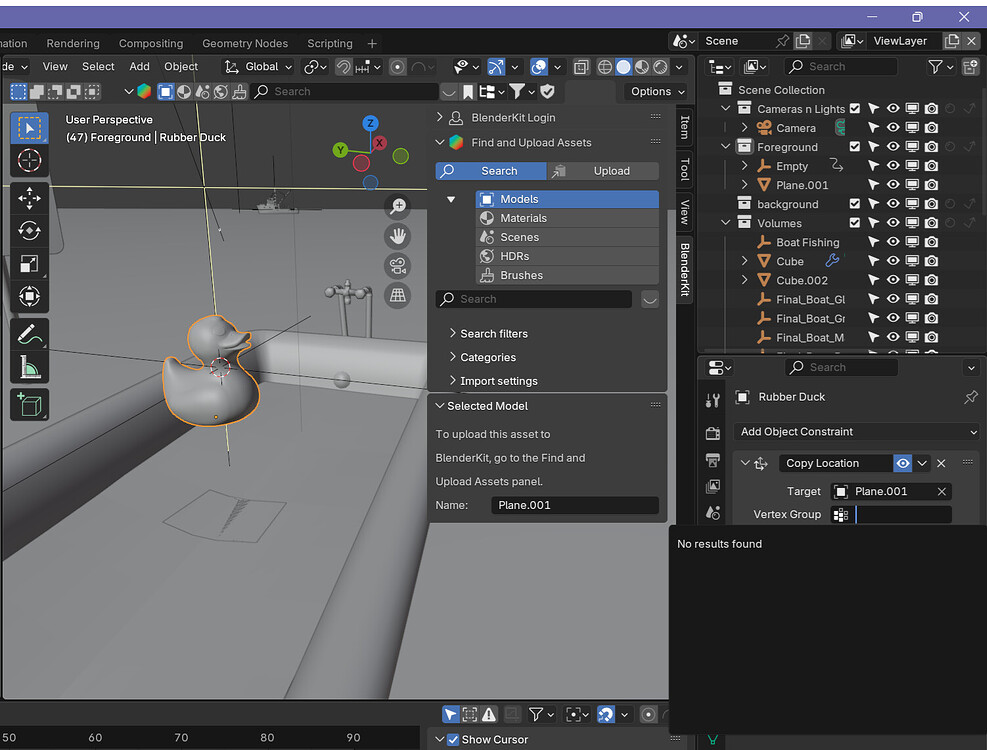Switch to rendered viewport shading
This screenshot has height=750, width=987.
point(660,67)
